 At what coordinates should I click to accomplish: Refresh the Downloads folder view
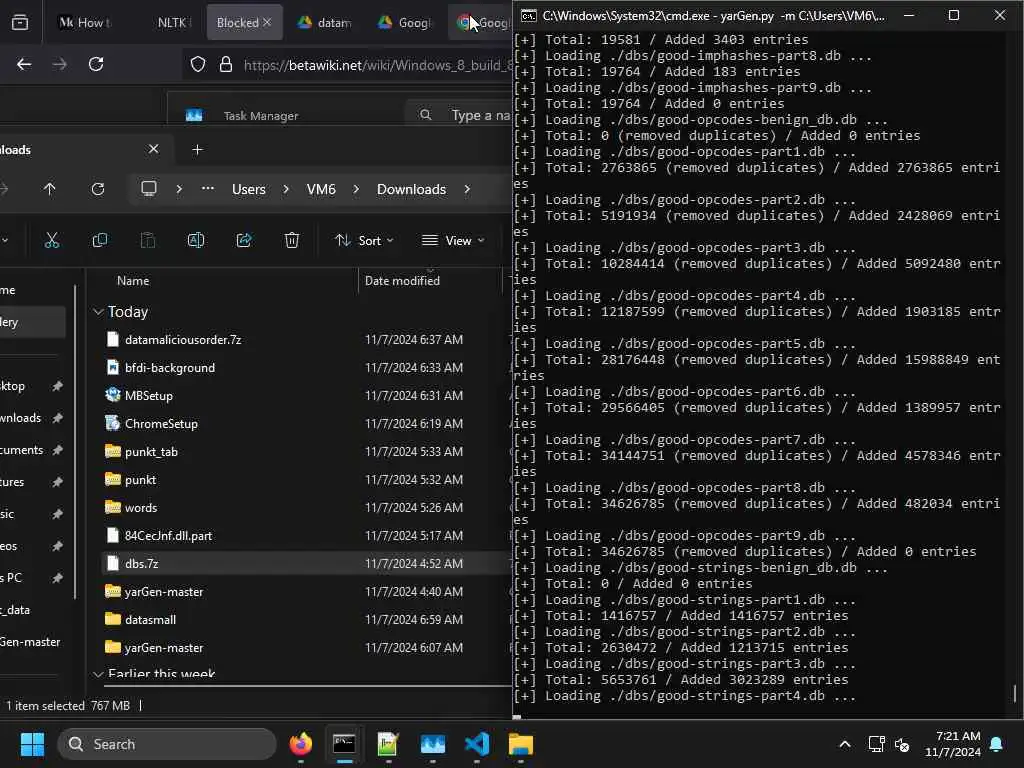[98, 189]
